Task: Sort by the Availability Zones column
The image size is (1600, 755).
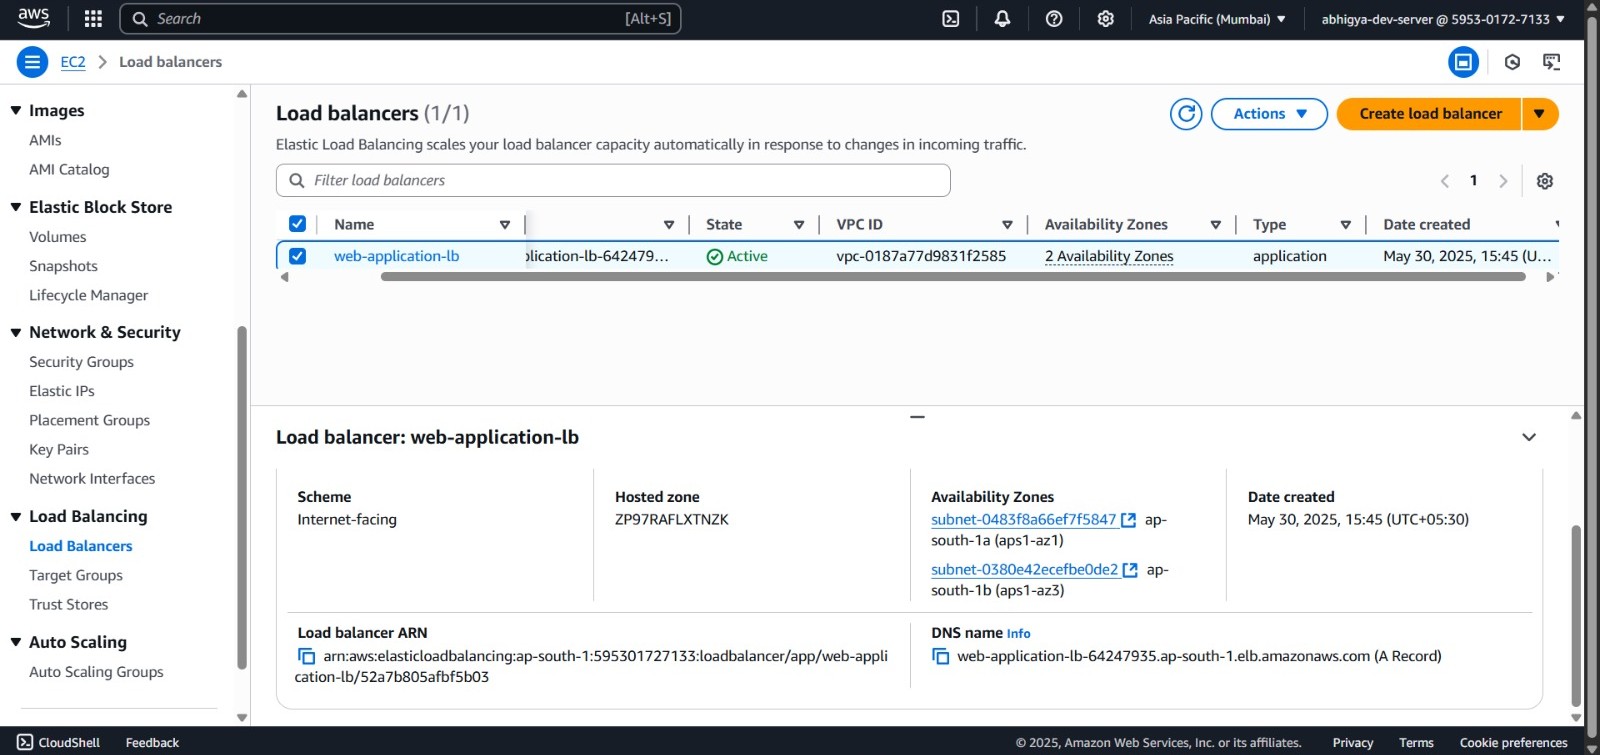Action: click(x=1216, y=225)
